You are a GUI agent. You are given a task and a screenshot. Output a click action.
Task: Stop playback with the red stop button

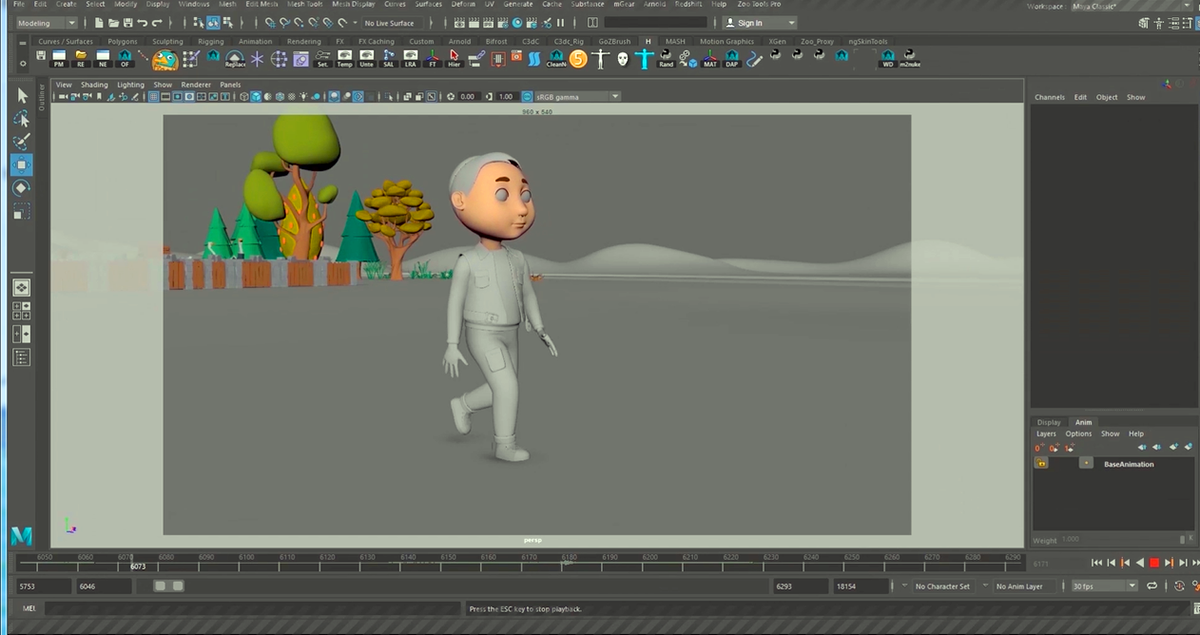click(x=1153, y=563)
